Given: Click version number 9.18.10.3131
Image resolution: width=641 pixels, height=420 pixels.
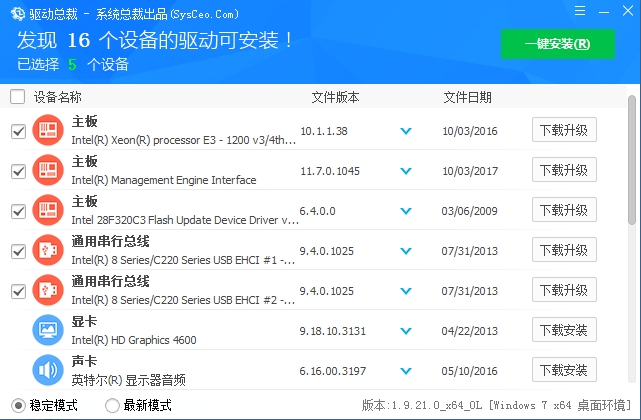Looking at the screenshot, I should pyautogui.click(x=332, y=331).
